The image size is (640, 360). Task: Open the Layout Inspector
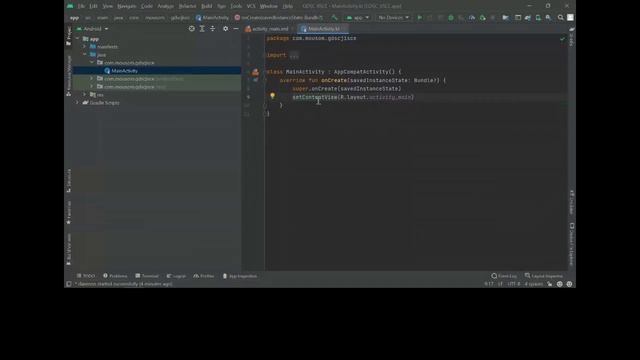pyautogui.click(x=544, y=276)
